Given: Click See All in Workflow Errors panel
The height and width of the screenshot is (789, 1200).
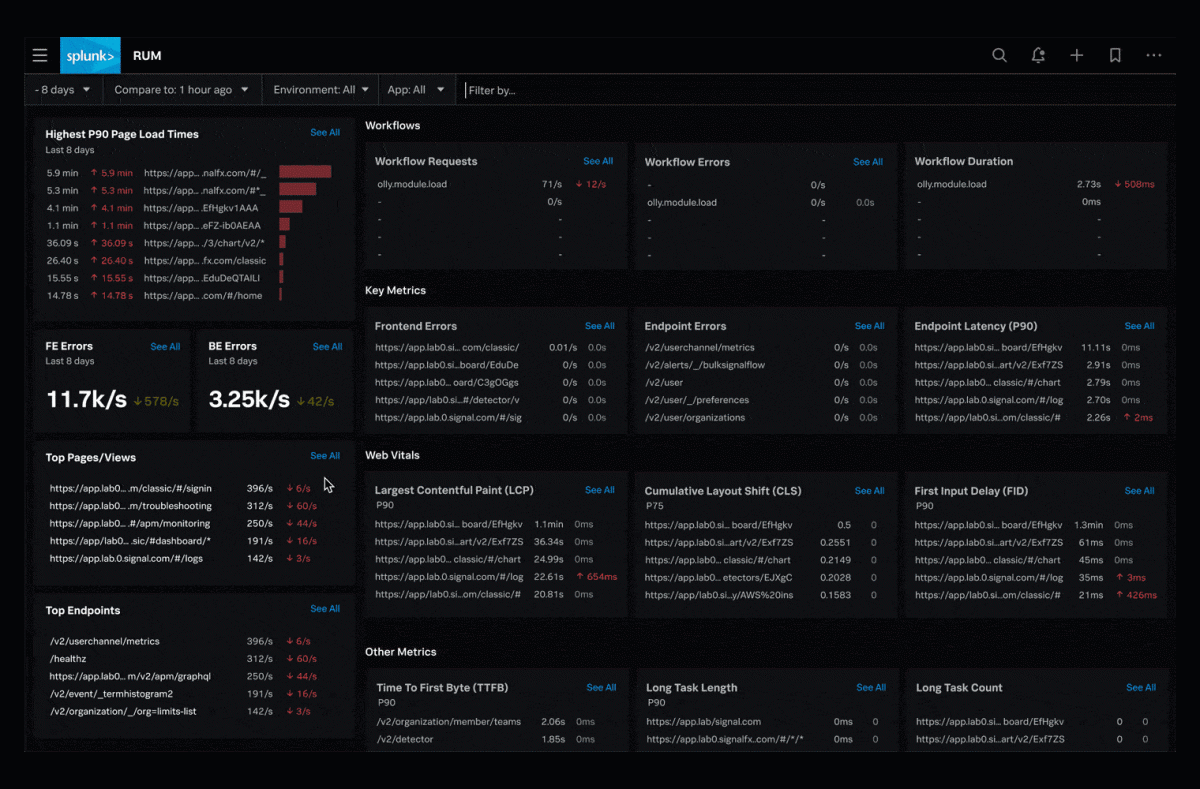Looking at the screenshot, I should point(868,161).
